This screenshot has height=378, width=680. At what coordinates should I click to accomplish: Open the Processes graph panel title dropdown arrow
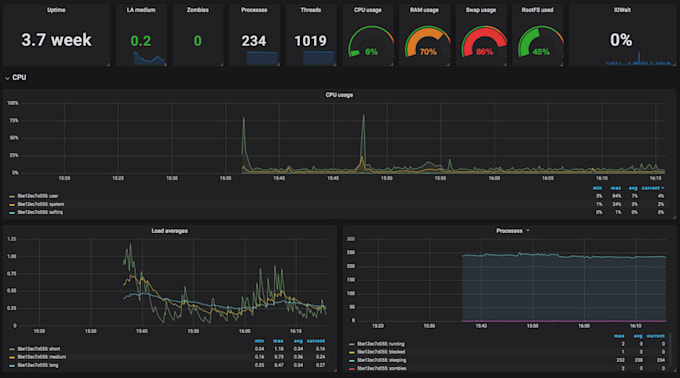[528, 231]
